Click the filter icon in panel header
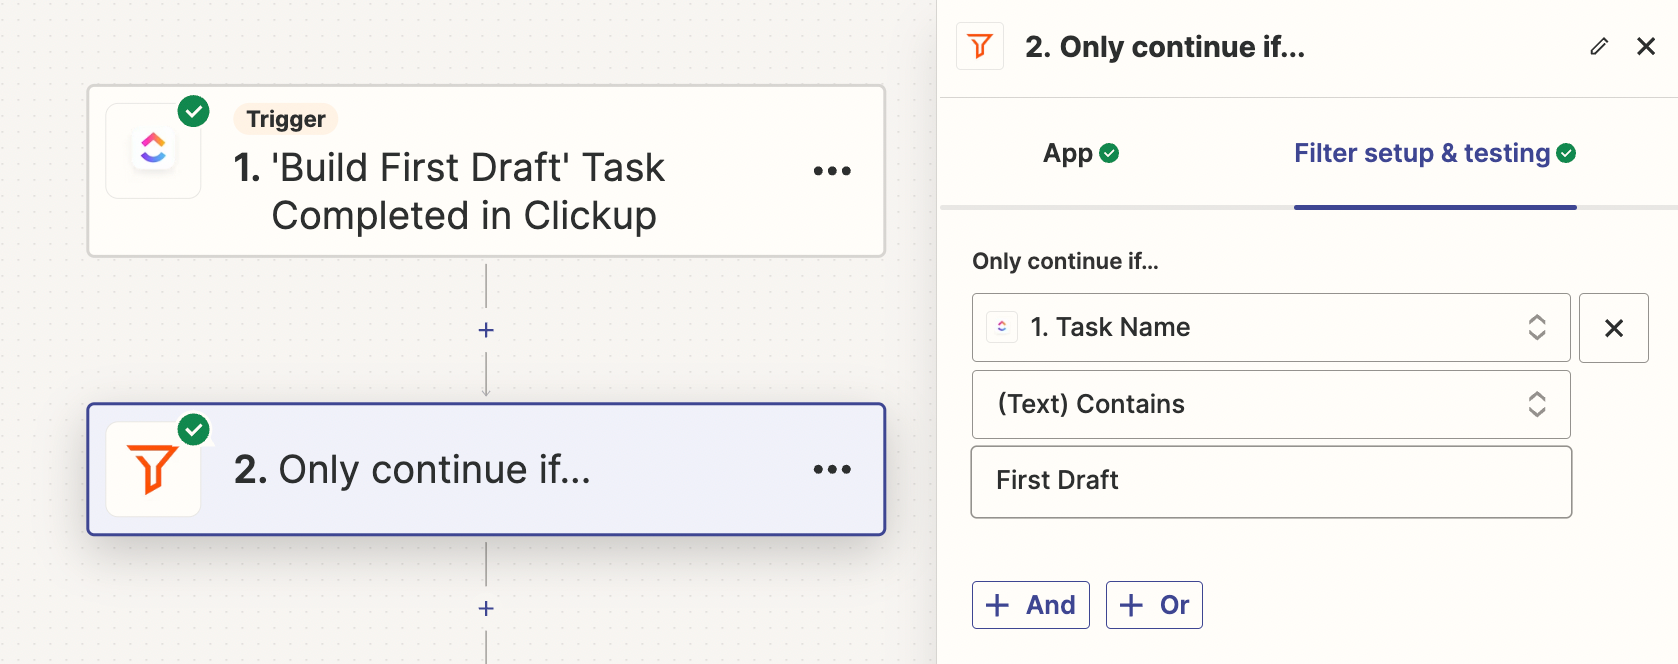Image resolution: width=1678 pixels, height=664 pixels. tap(980, 47)
